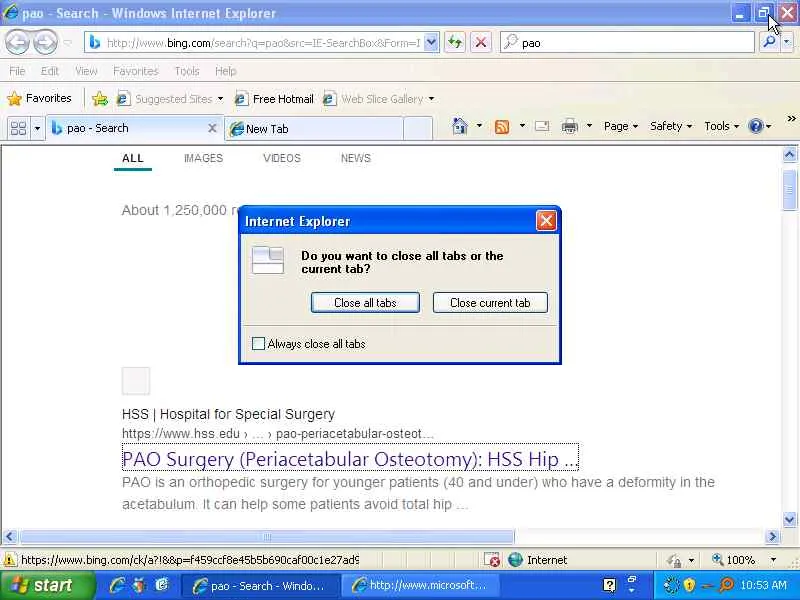Open the Favorites menu
Image resolution: width=800 pixels, height=600 pixels.
(136, 71)
